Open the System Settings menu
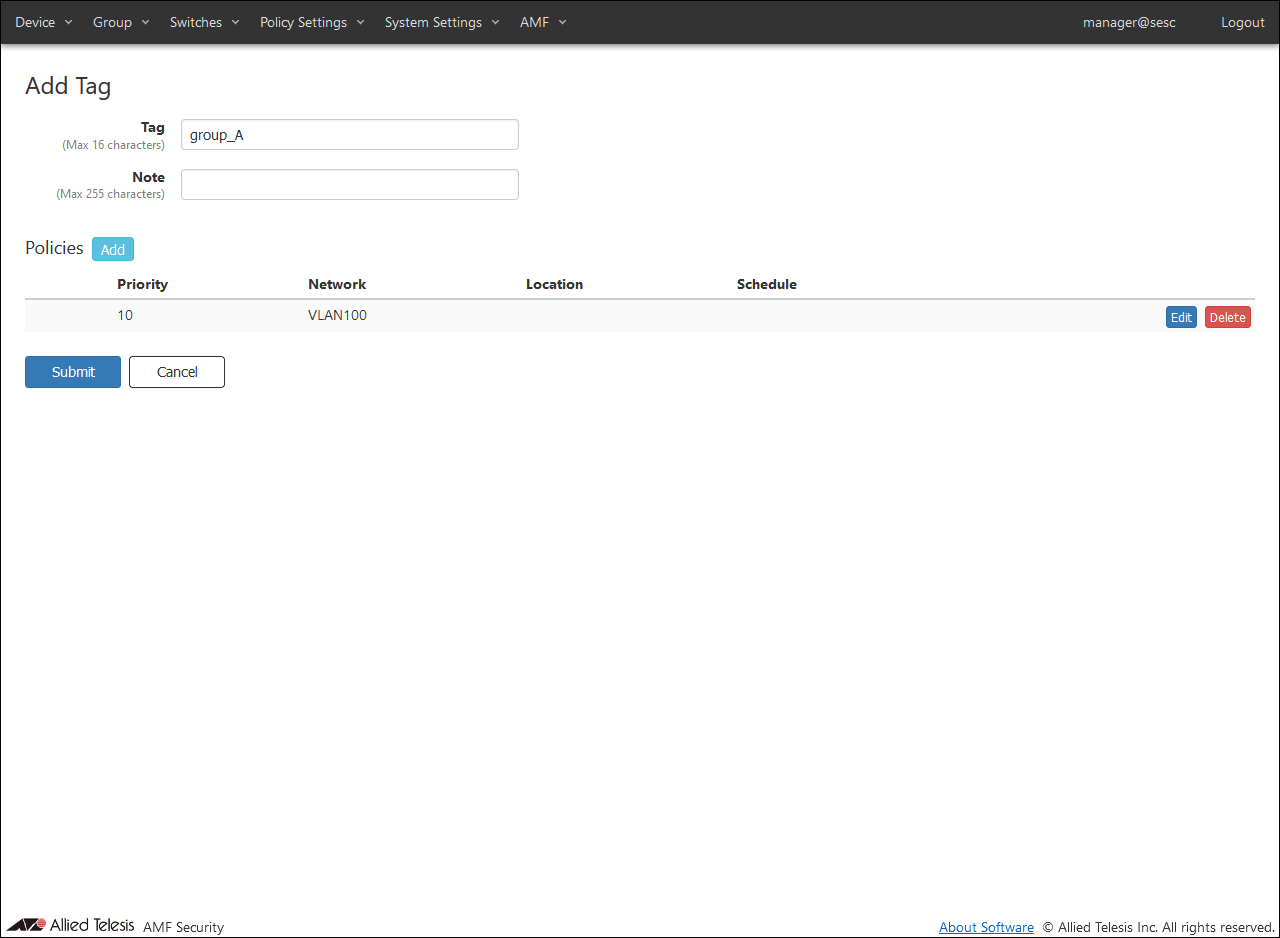The width and height of the screenshot is (1280, 938). pos(442,22)
